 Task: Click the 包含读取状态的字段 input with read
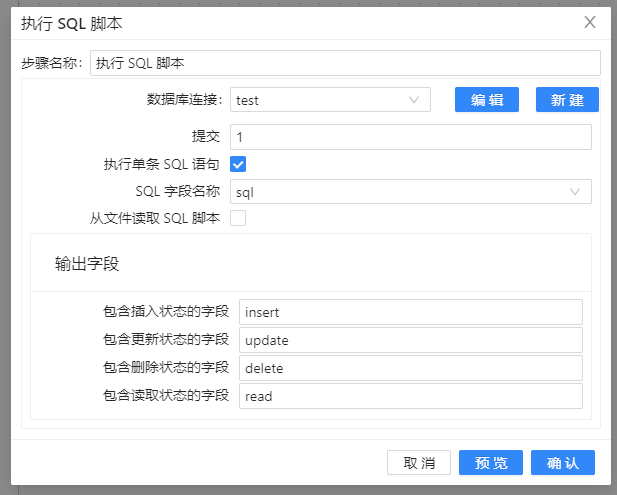pos(410,396)
